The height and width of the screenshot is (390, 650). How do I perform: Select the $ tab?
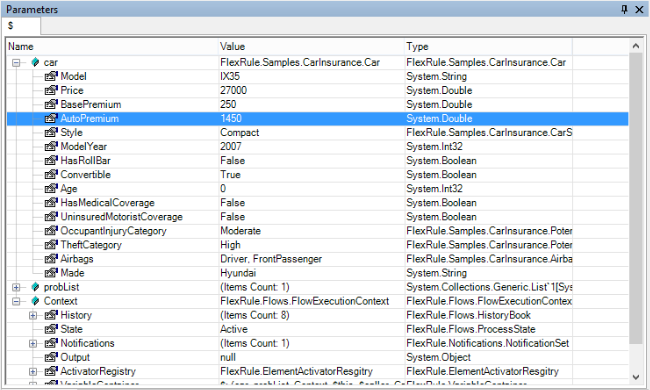21,26
